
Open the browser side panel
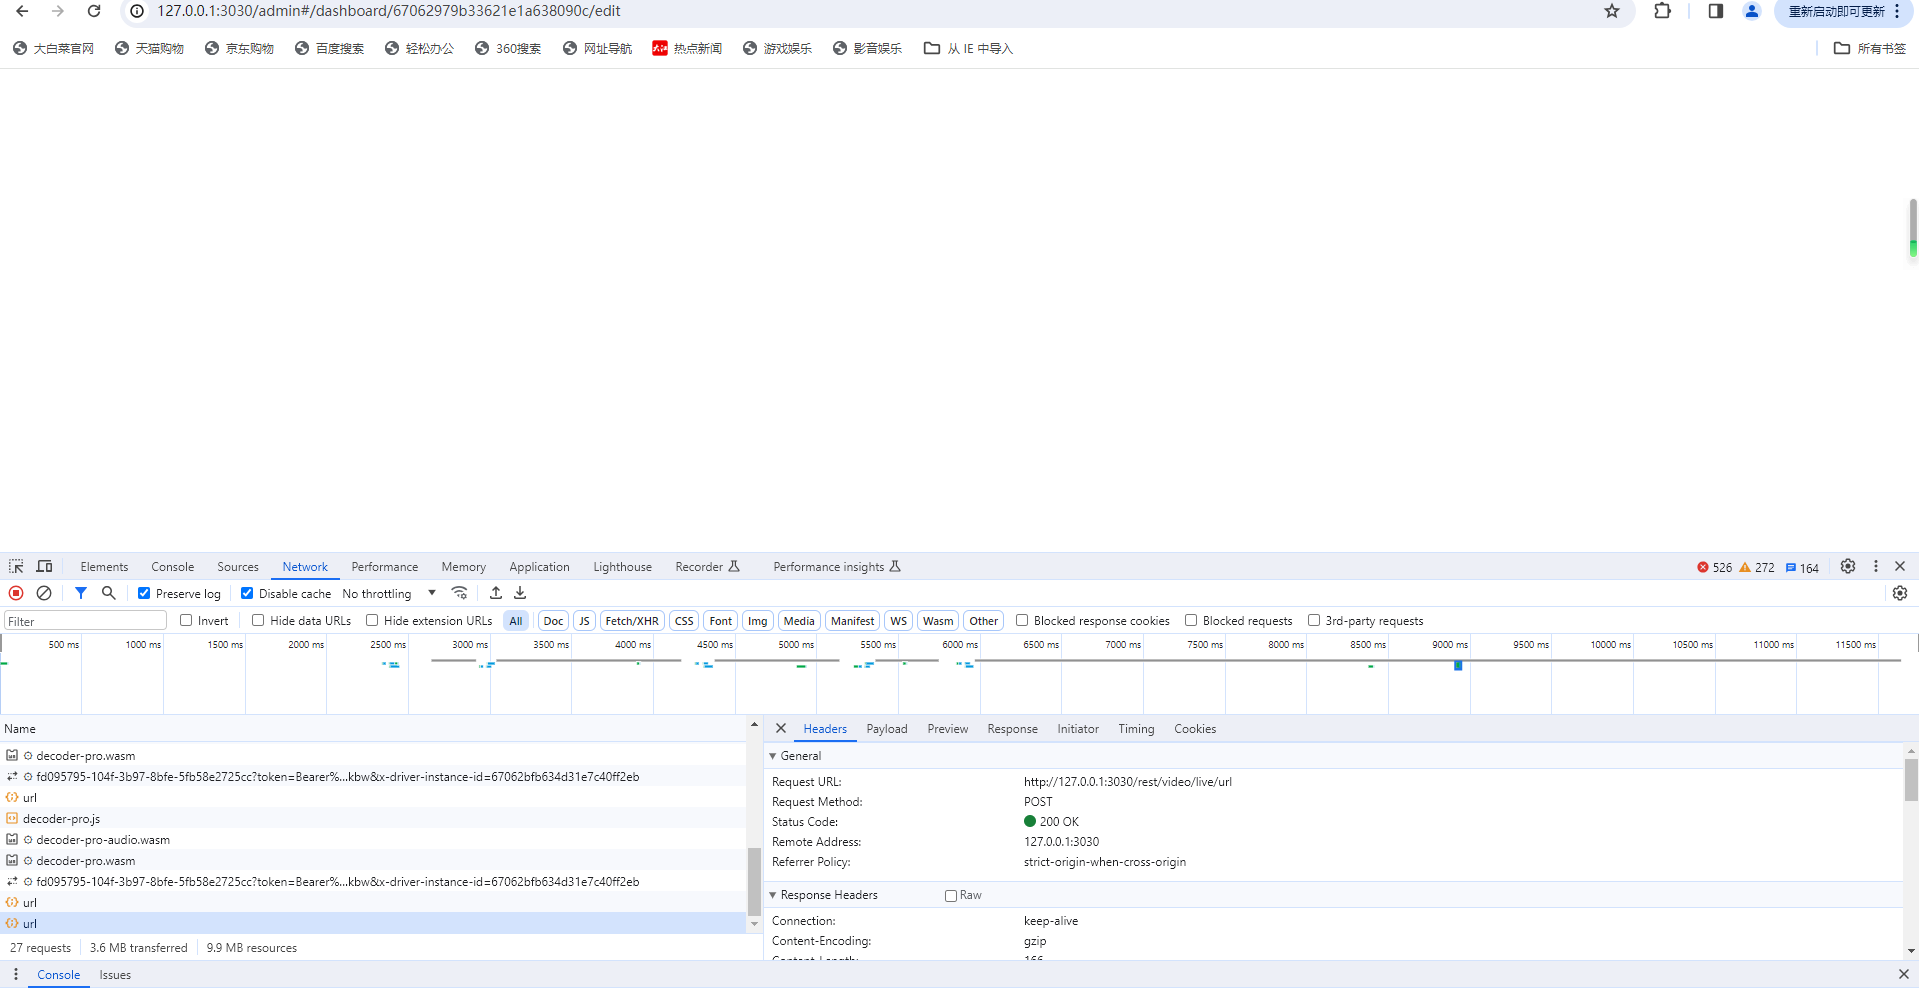(1716, 11)
